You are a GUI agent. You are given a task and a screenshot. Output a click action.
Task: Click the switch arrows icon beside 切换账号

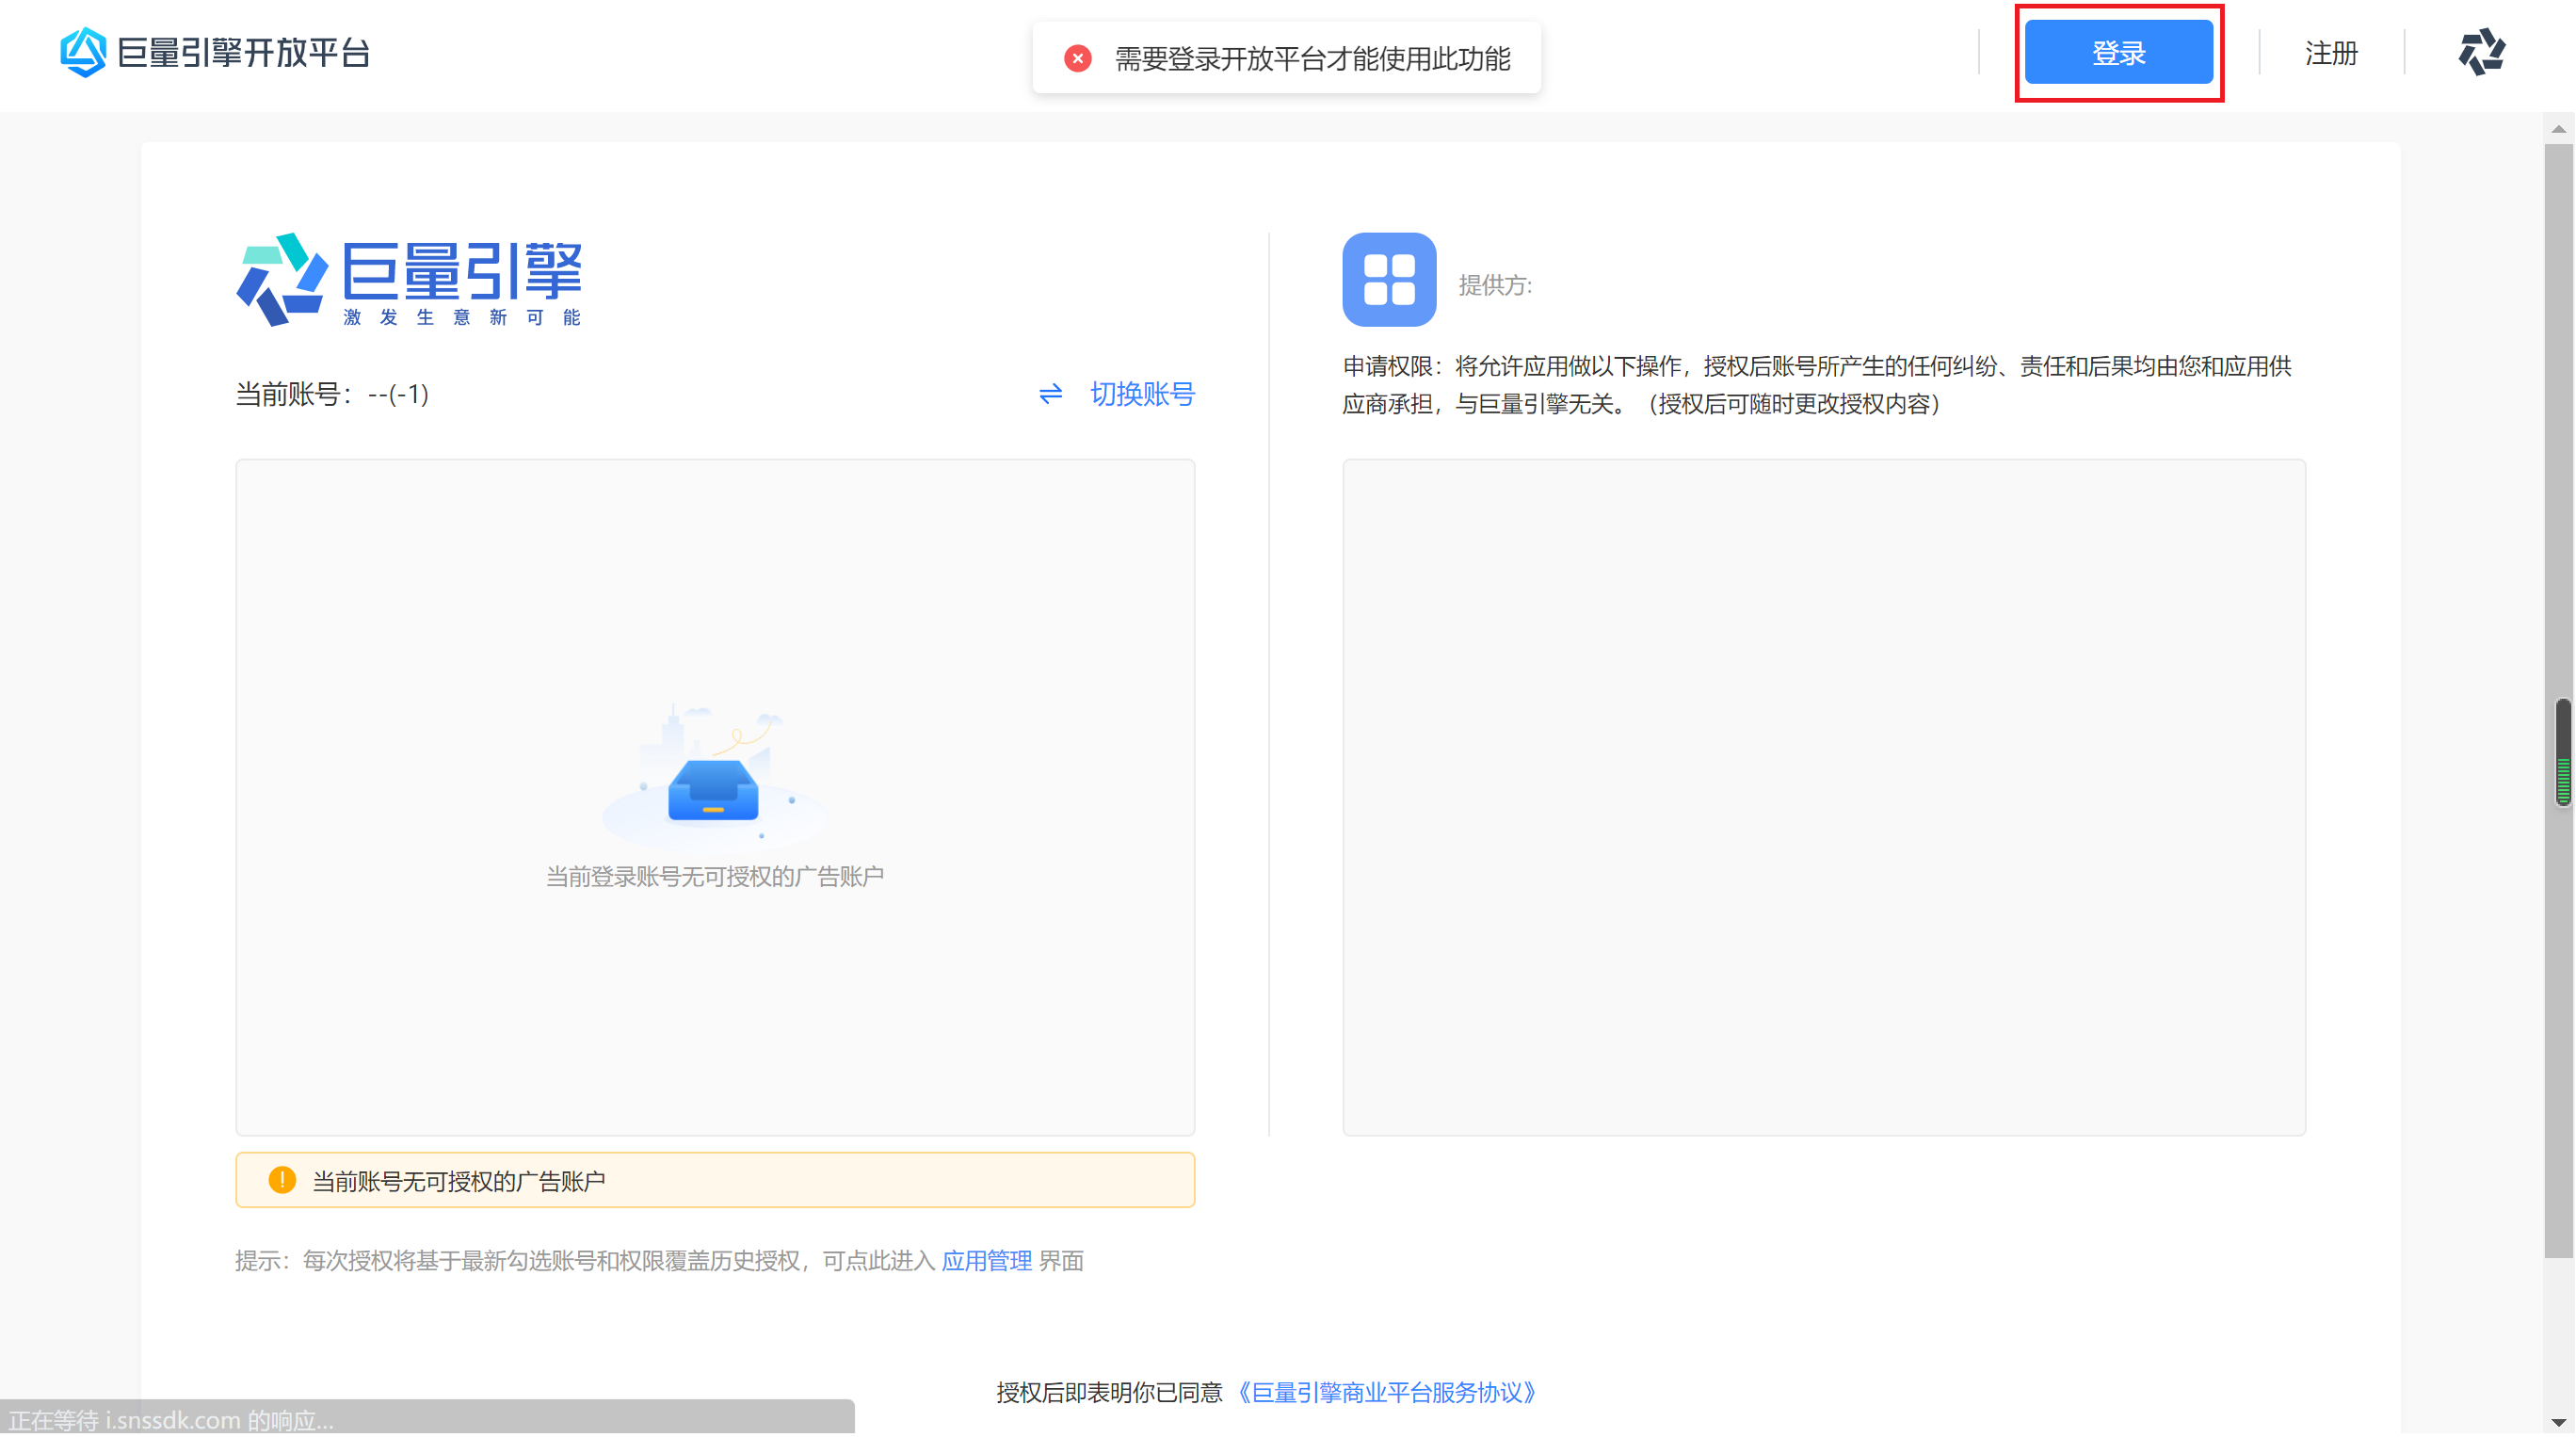(x=1050, y=394)
